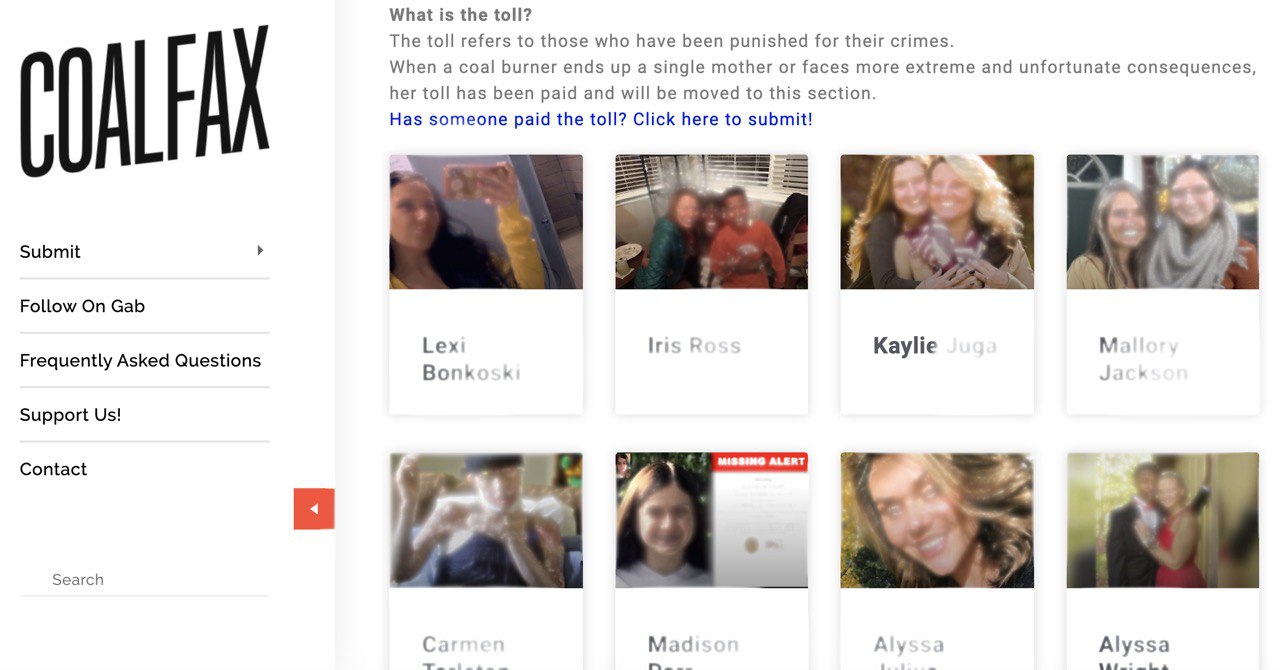Open the thumbnail above the Lexi Bonkoski caption
1280x670 pixels.
tap(486, 222)
